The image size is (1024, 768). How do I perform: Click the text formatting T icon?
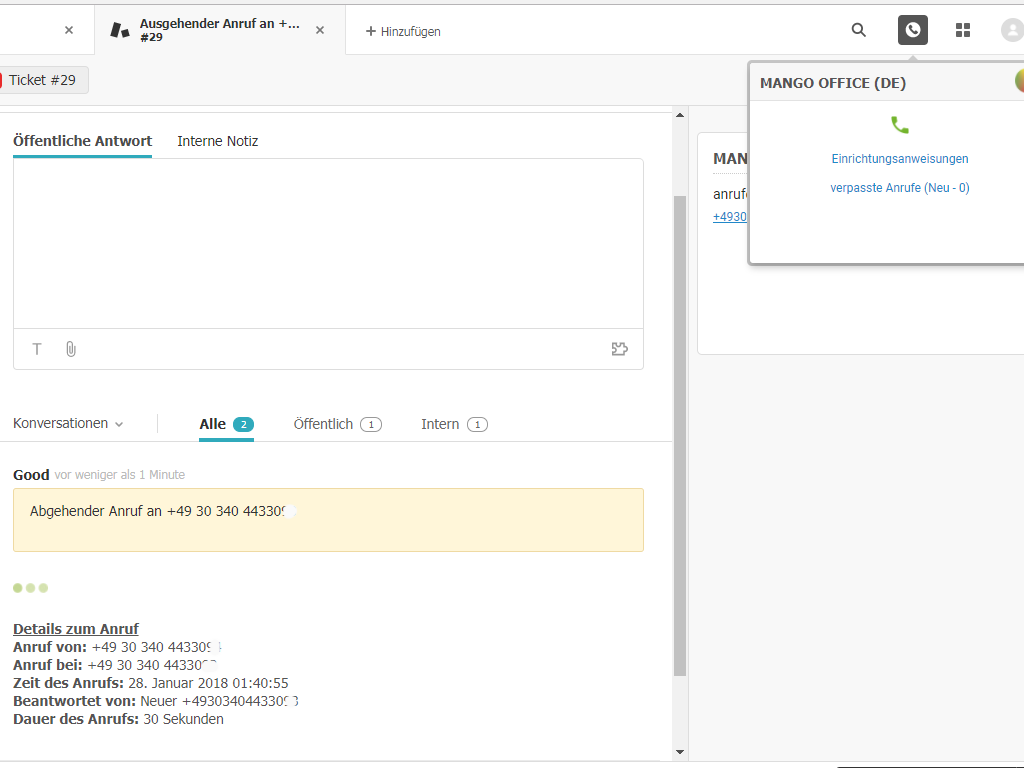coord(37,349)
